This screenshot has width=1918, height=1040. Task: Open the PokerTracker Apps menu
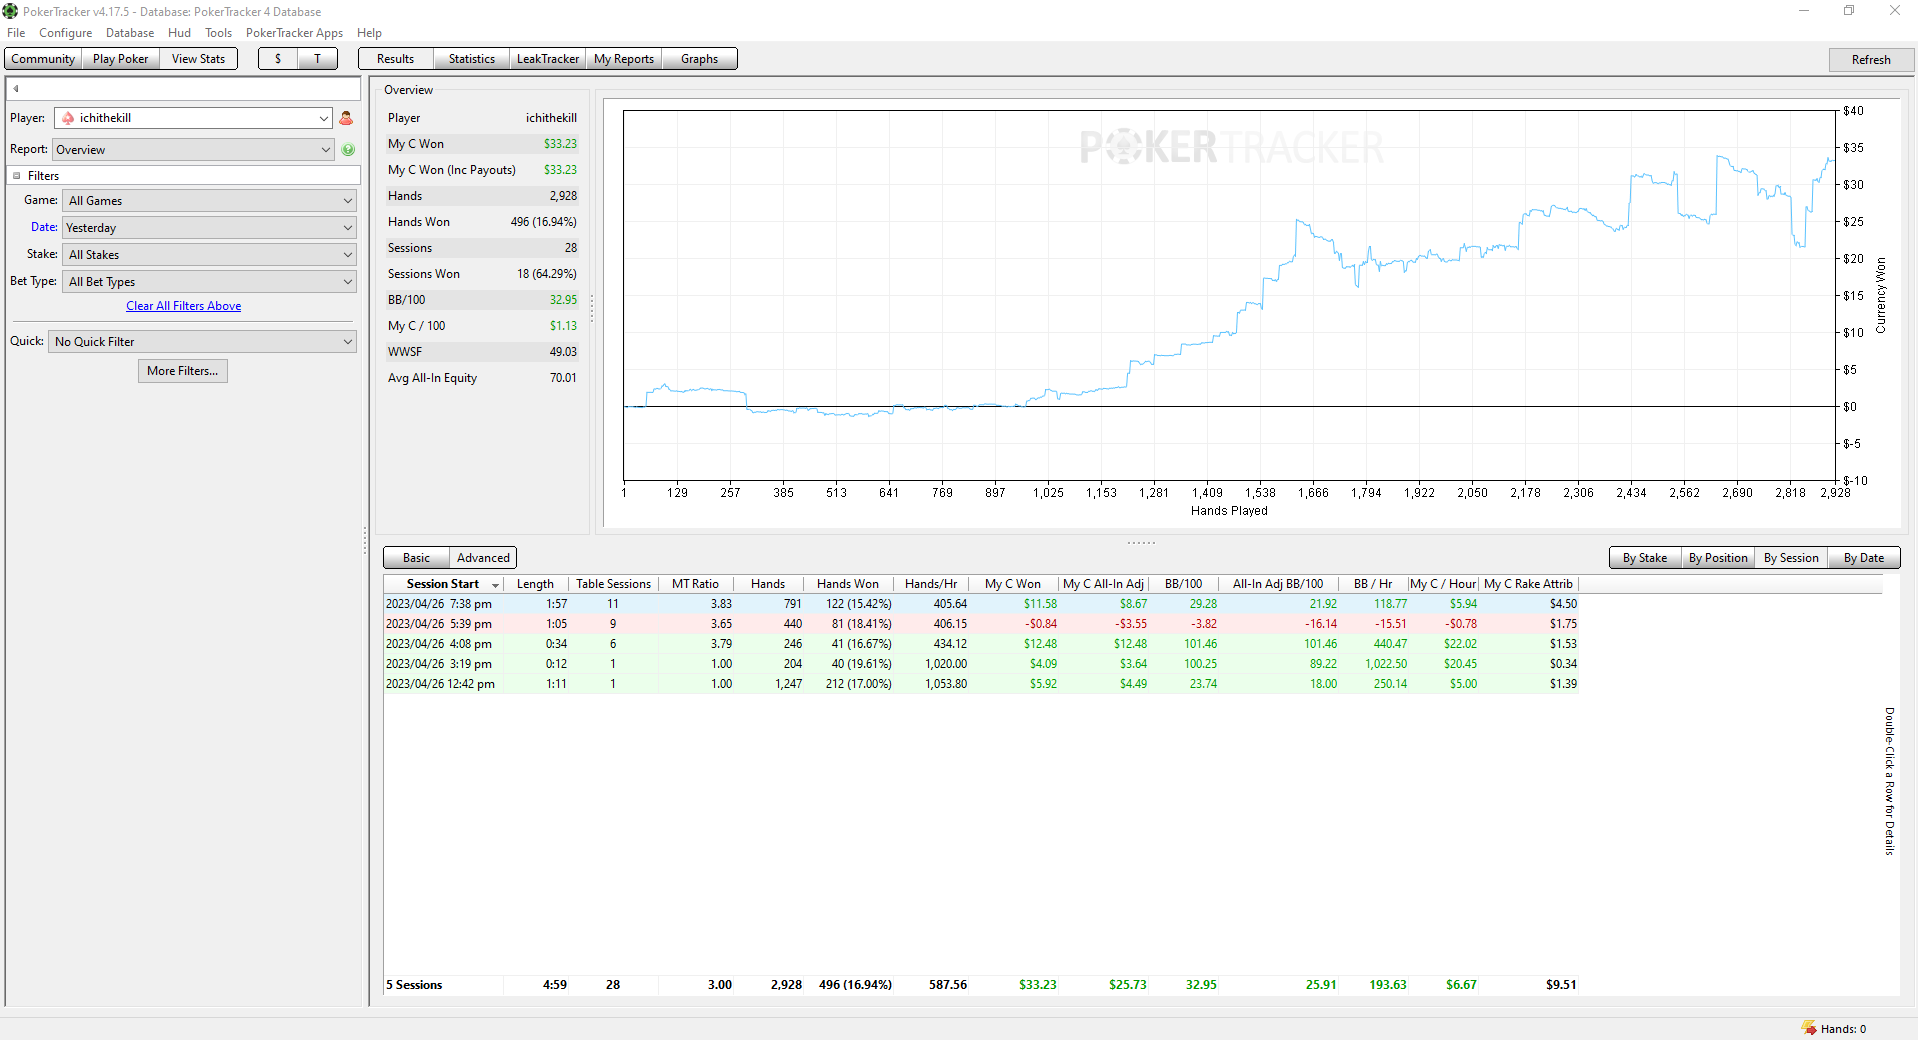pos(294,33)
